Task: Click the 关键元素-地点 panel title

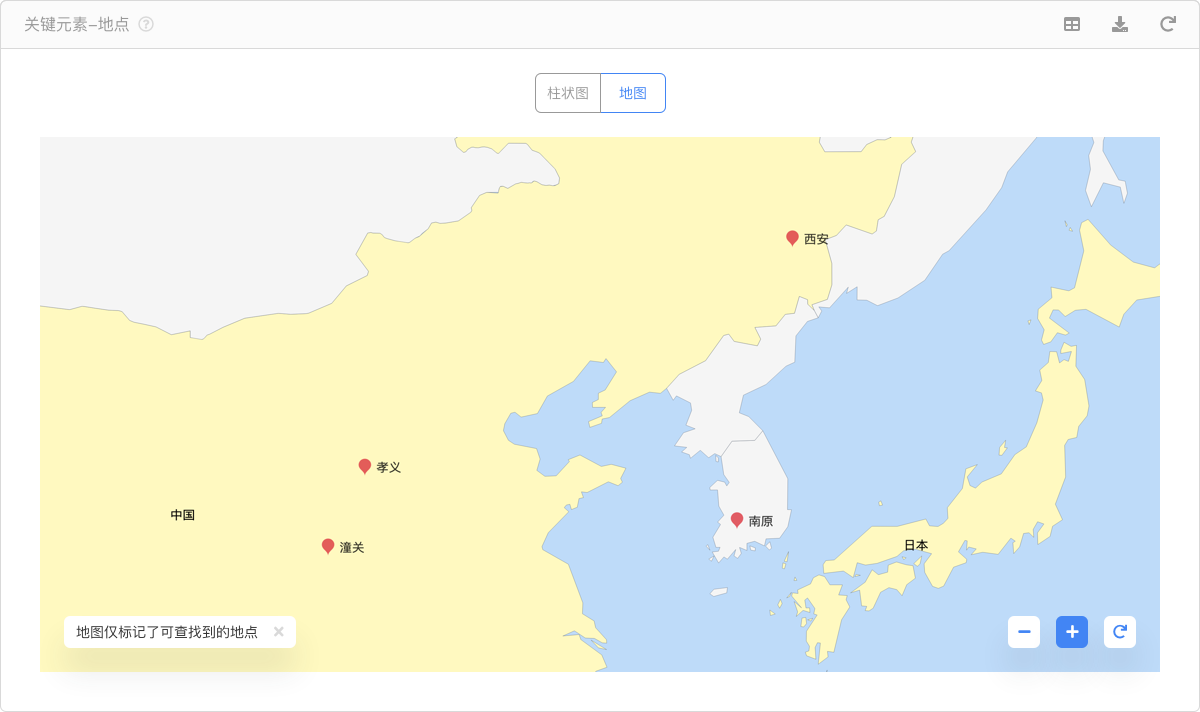Action: 77,24
